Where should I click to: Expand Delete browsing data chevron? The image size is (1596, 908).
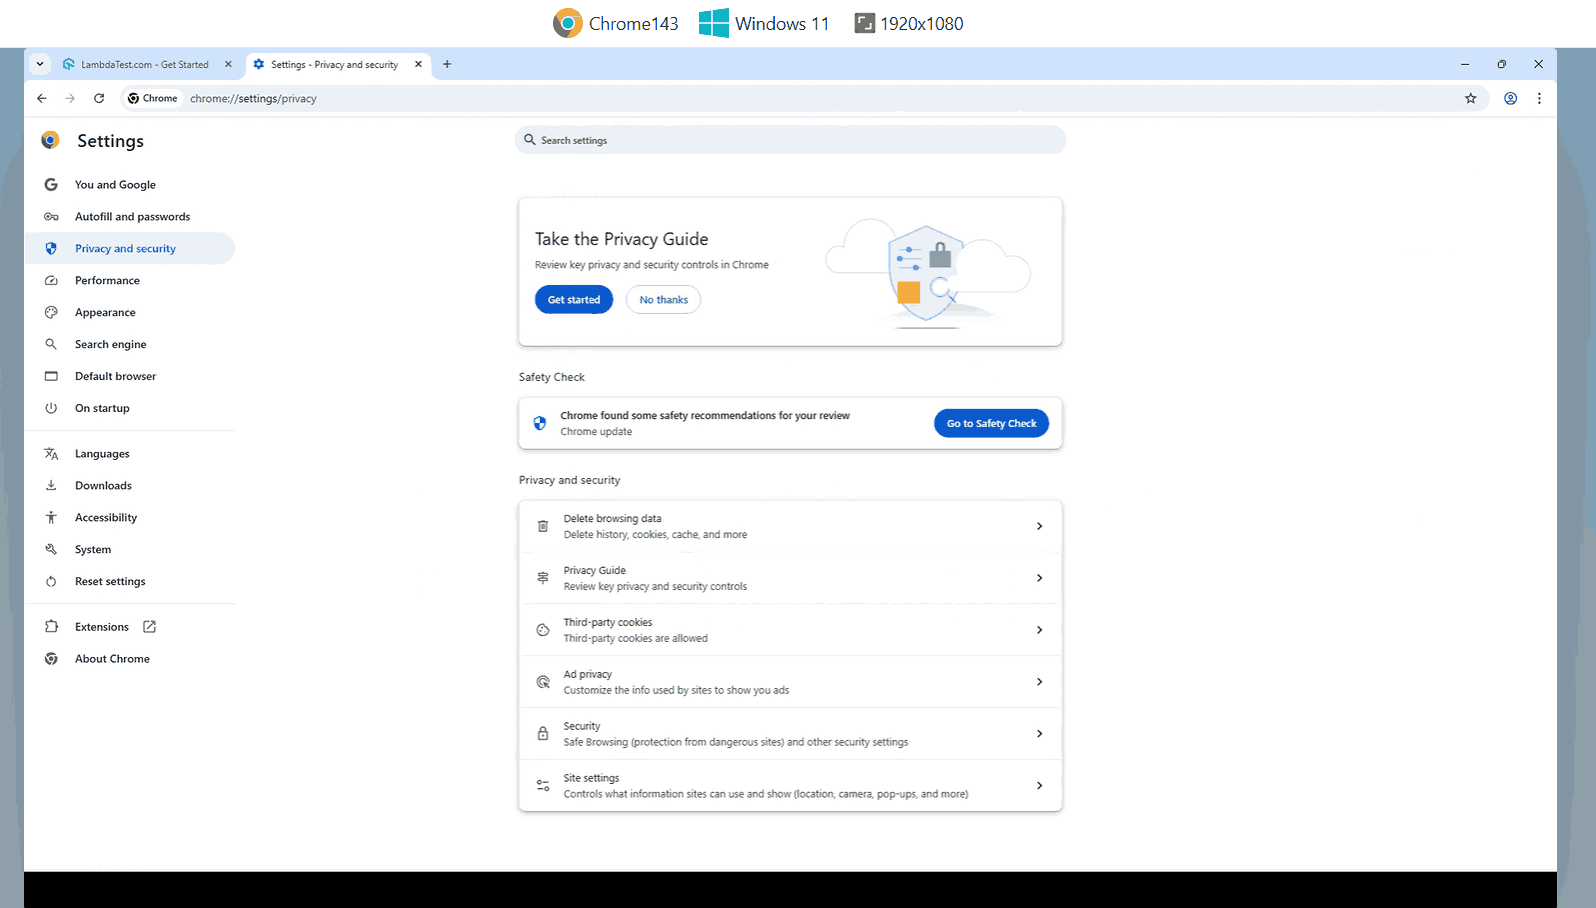[1039, 526]
